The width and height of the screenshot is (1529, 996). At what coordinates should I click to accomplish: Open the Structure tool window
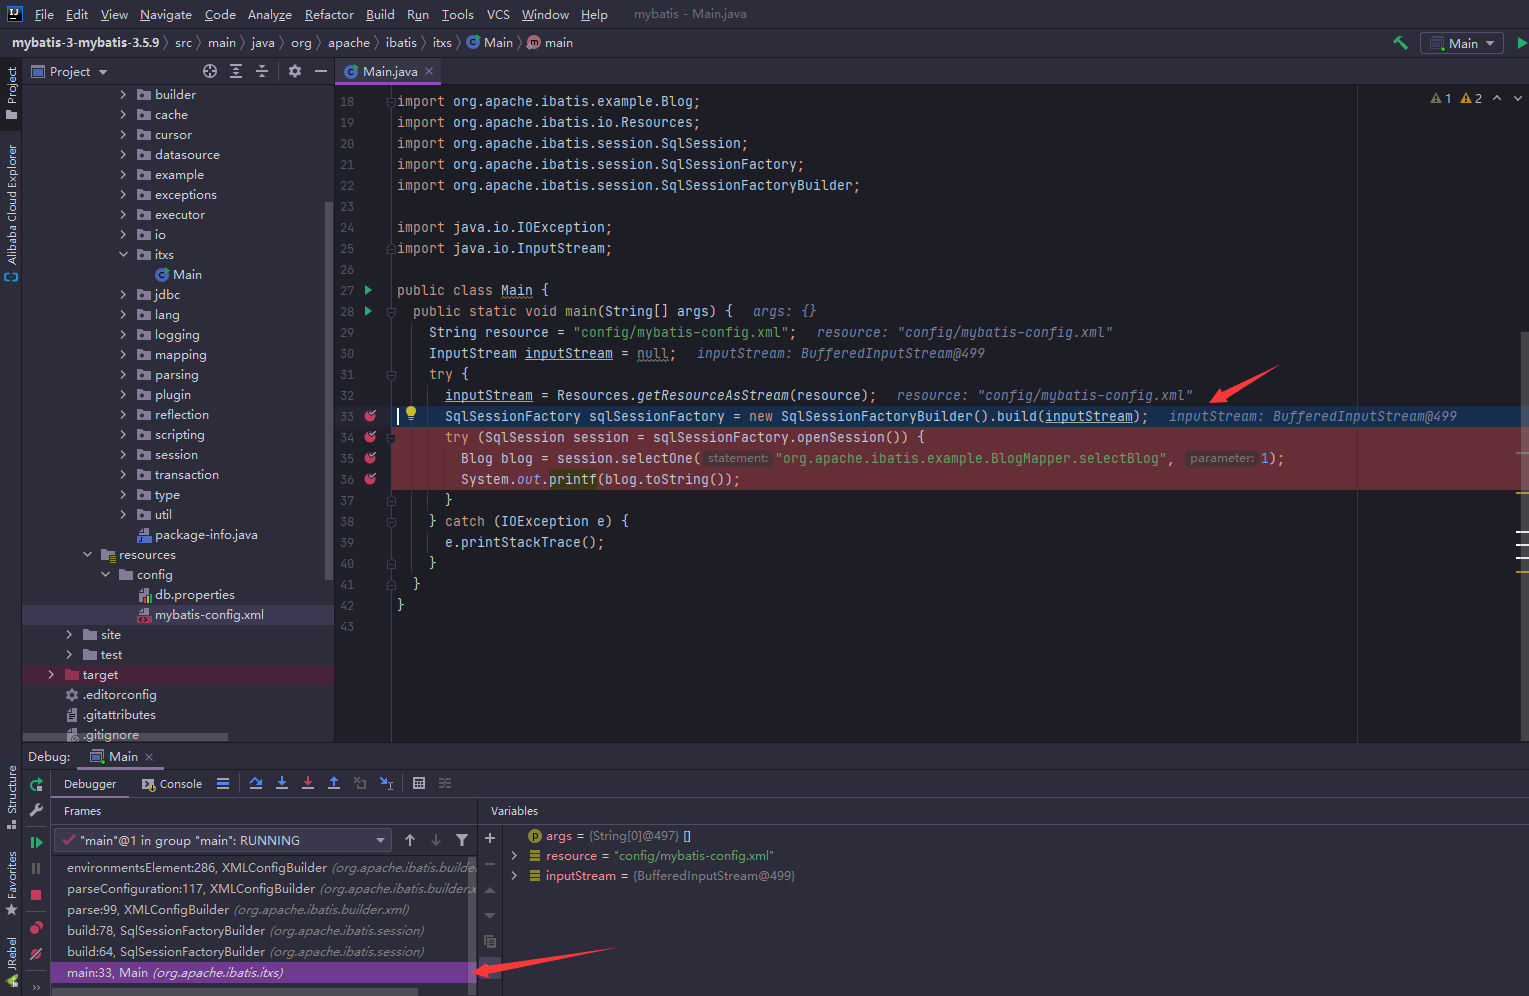coord(11,797)
